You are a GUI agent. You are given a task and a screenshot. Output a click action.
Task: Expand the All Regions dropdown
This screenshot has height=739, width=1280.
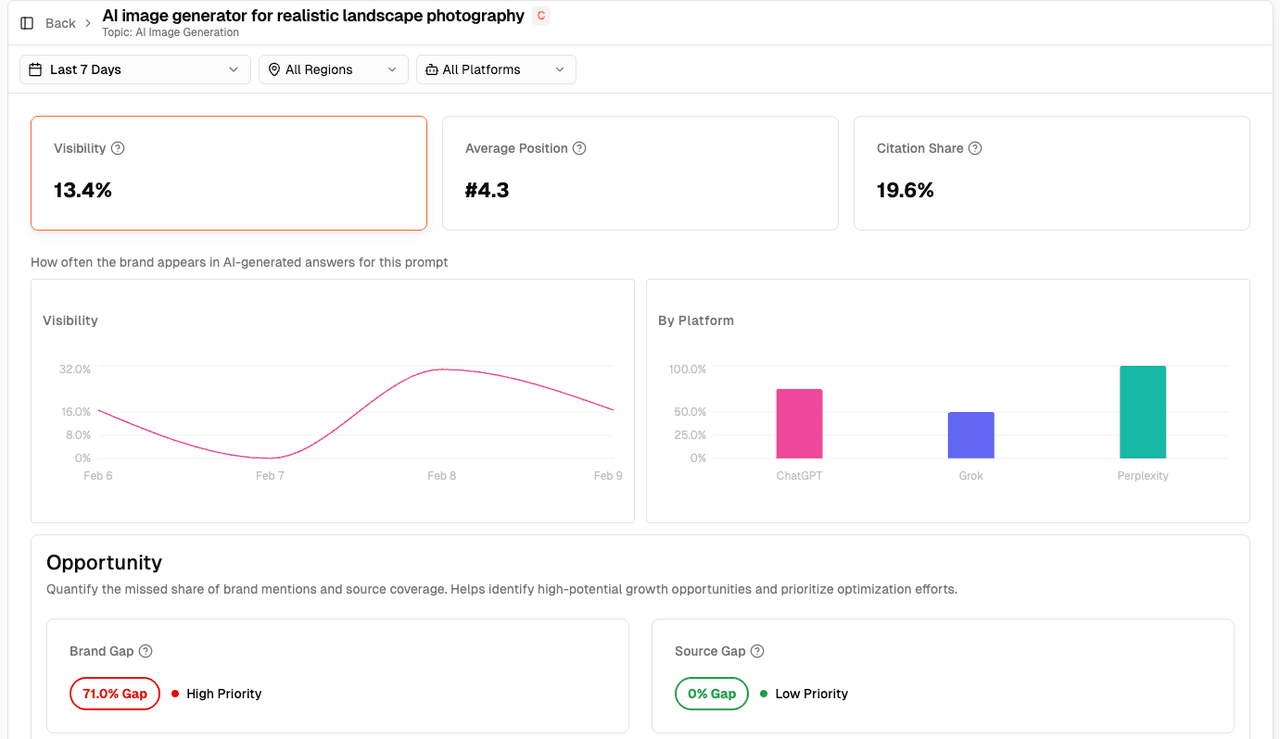pyautogui.click(x=333, y=70)
